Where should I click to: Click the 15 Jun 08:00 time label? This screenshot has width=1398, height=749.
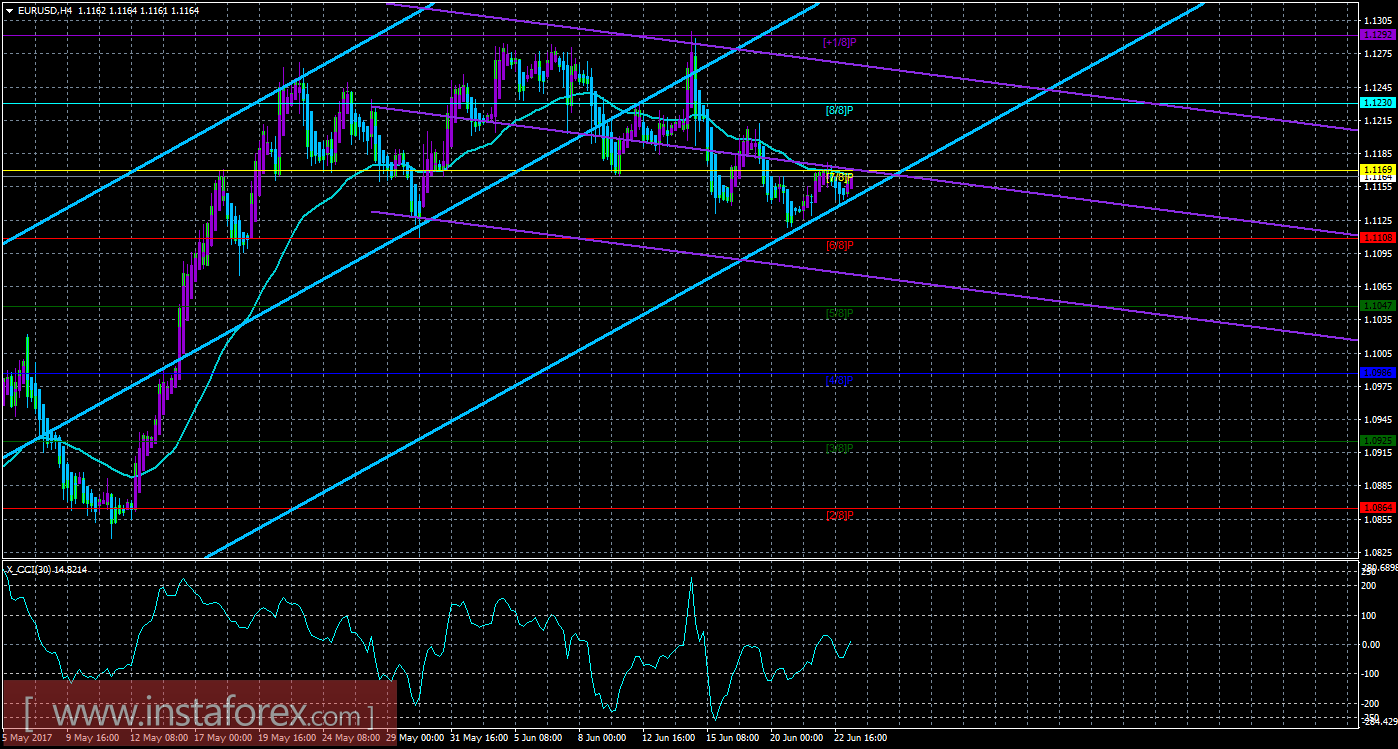coord(732,737)
